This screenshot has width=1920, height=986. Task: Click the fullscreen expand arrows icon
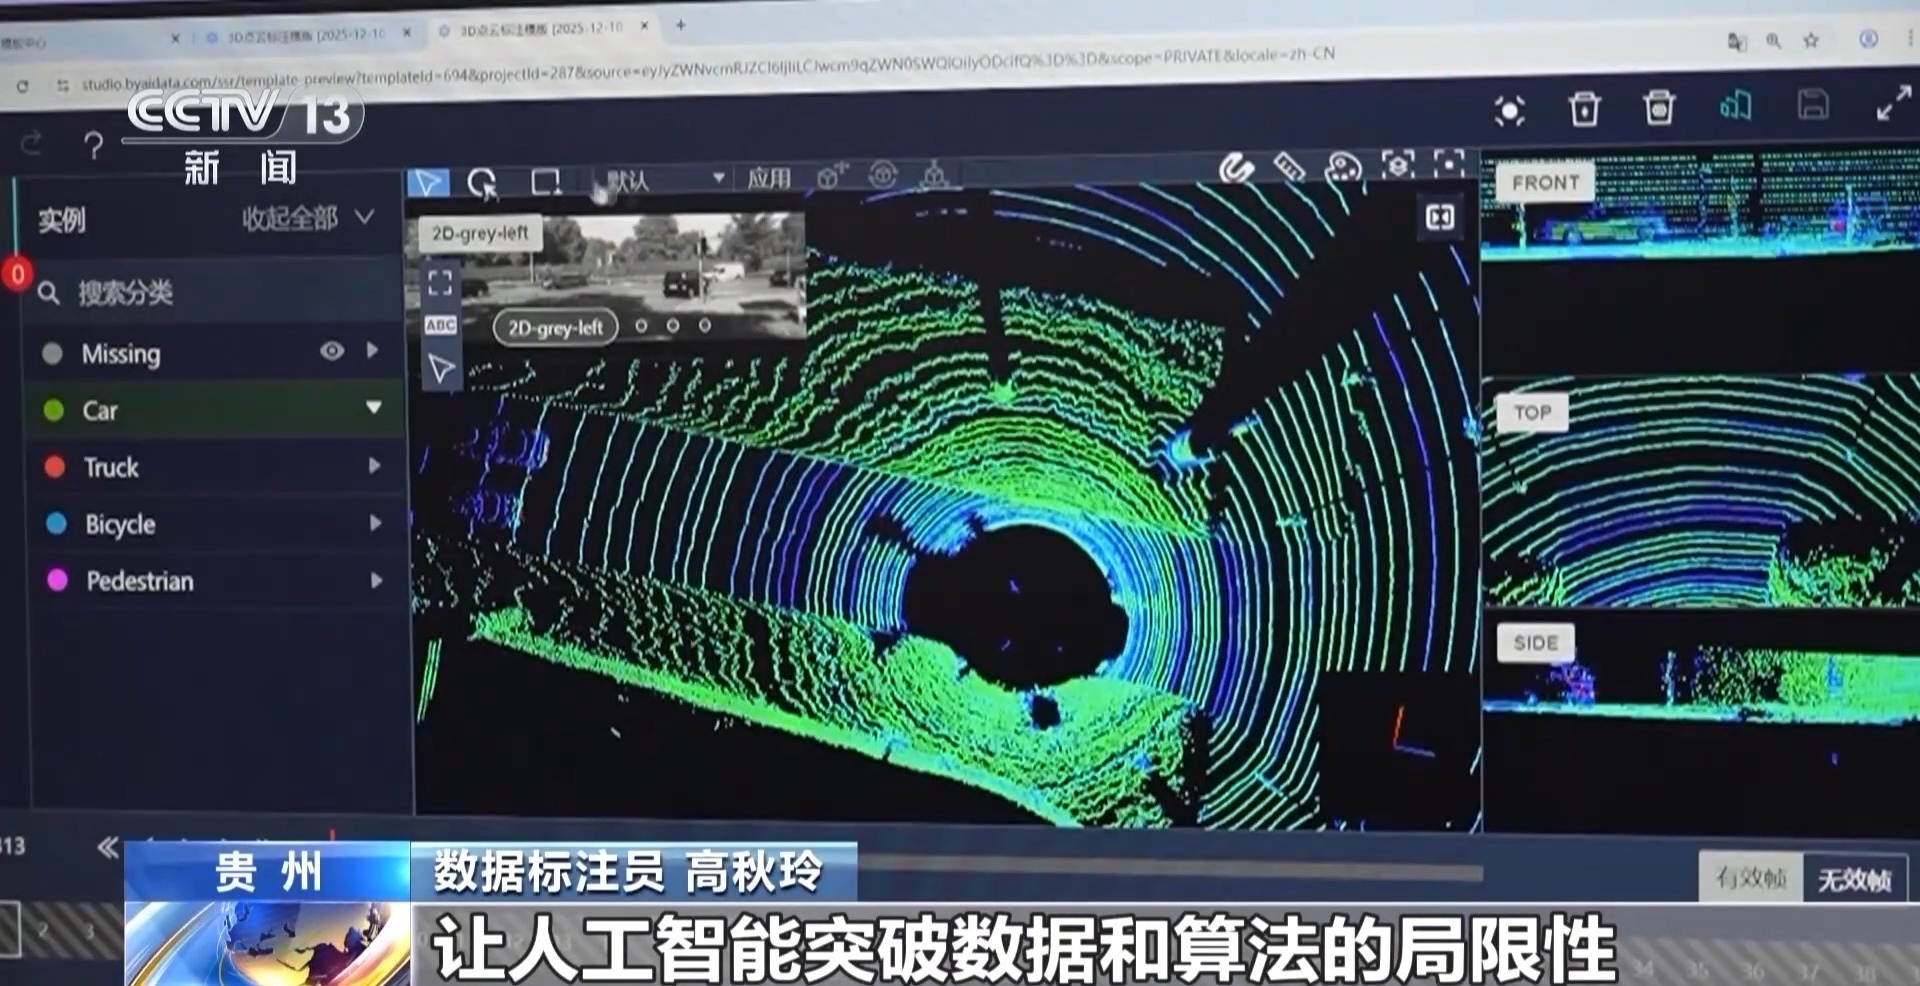click(x=1893, y=103)
